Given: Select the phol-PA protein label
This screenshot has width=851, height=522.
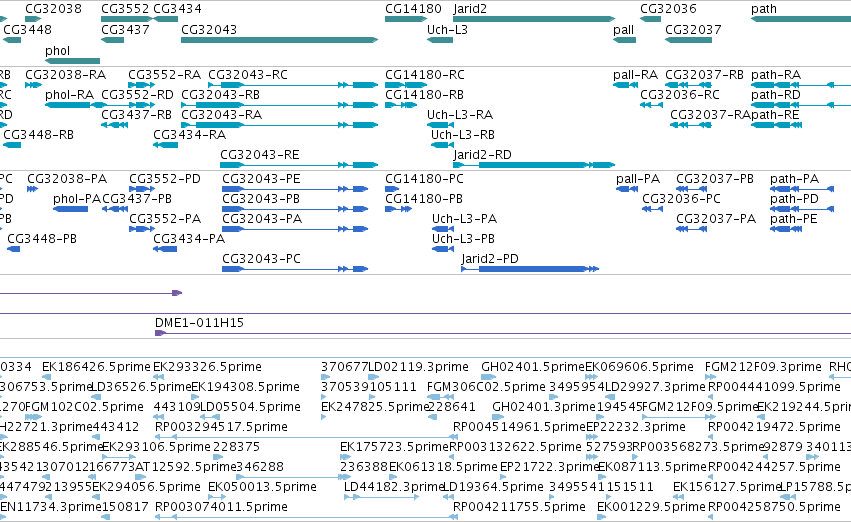Looking at the screenshot, I should click(x=77, y=199).
